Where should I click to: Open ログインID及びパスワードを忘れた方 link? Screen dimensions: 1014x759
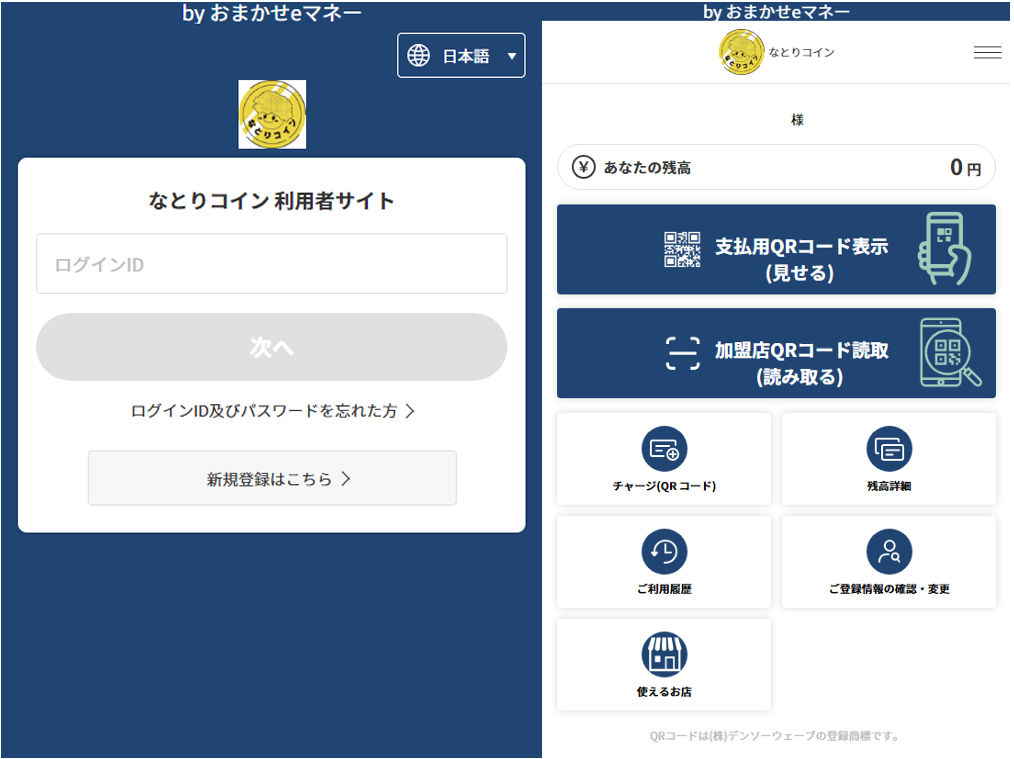point(272,411)
